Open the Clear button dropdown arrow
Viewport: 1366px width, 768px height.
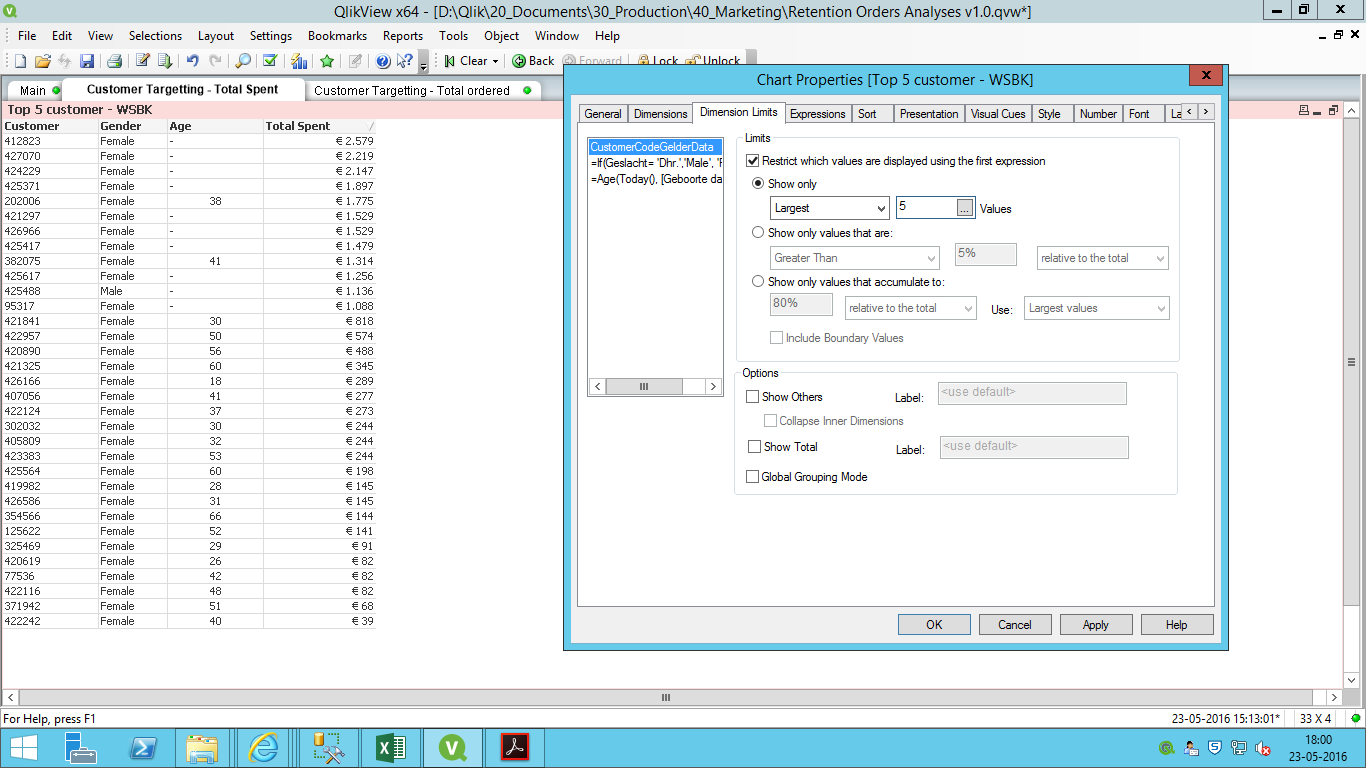point(495,61)
